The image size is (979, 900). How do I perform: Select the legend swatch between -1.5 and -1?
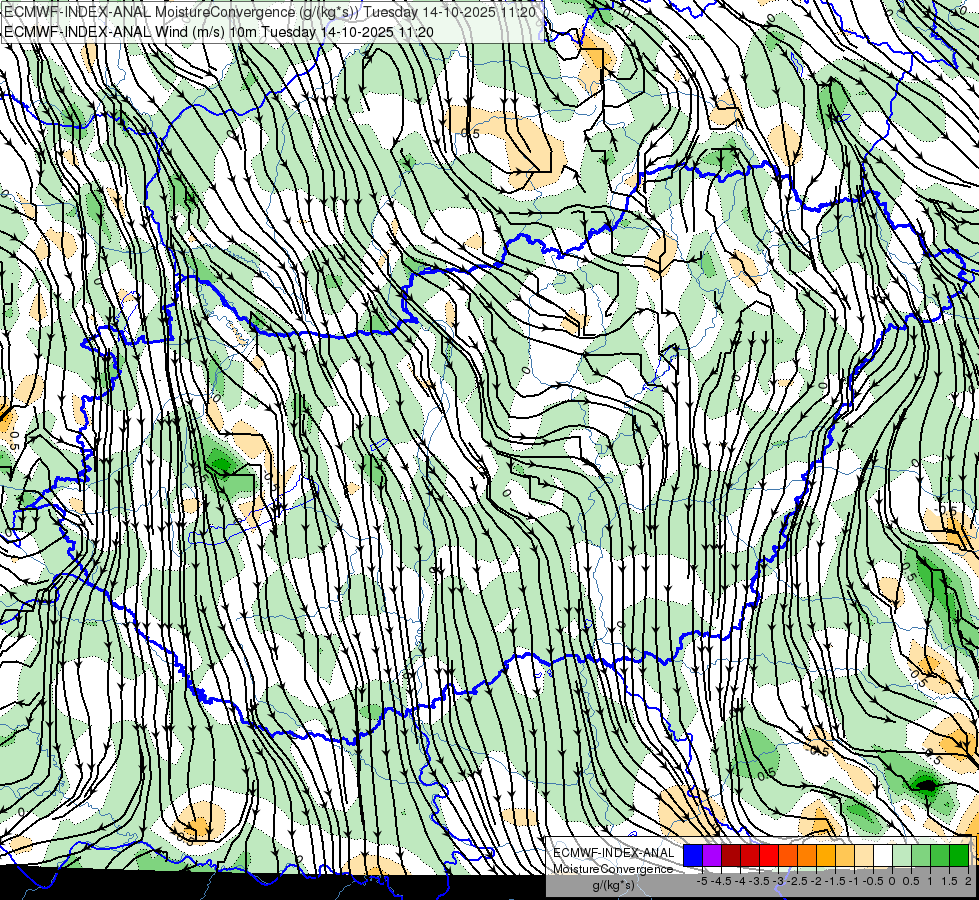pyautogui.click(x=845, y=855)
